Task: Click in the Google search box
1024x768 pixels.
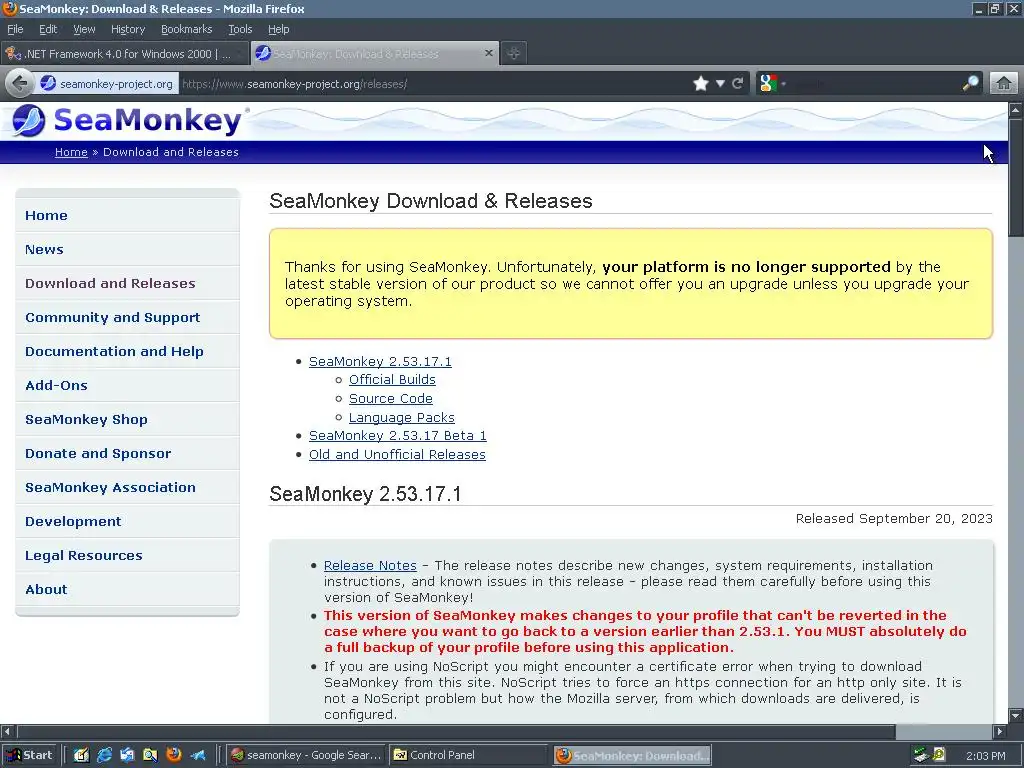Action: (x=874, y=84)
